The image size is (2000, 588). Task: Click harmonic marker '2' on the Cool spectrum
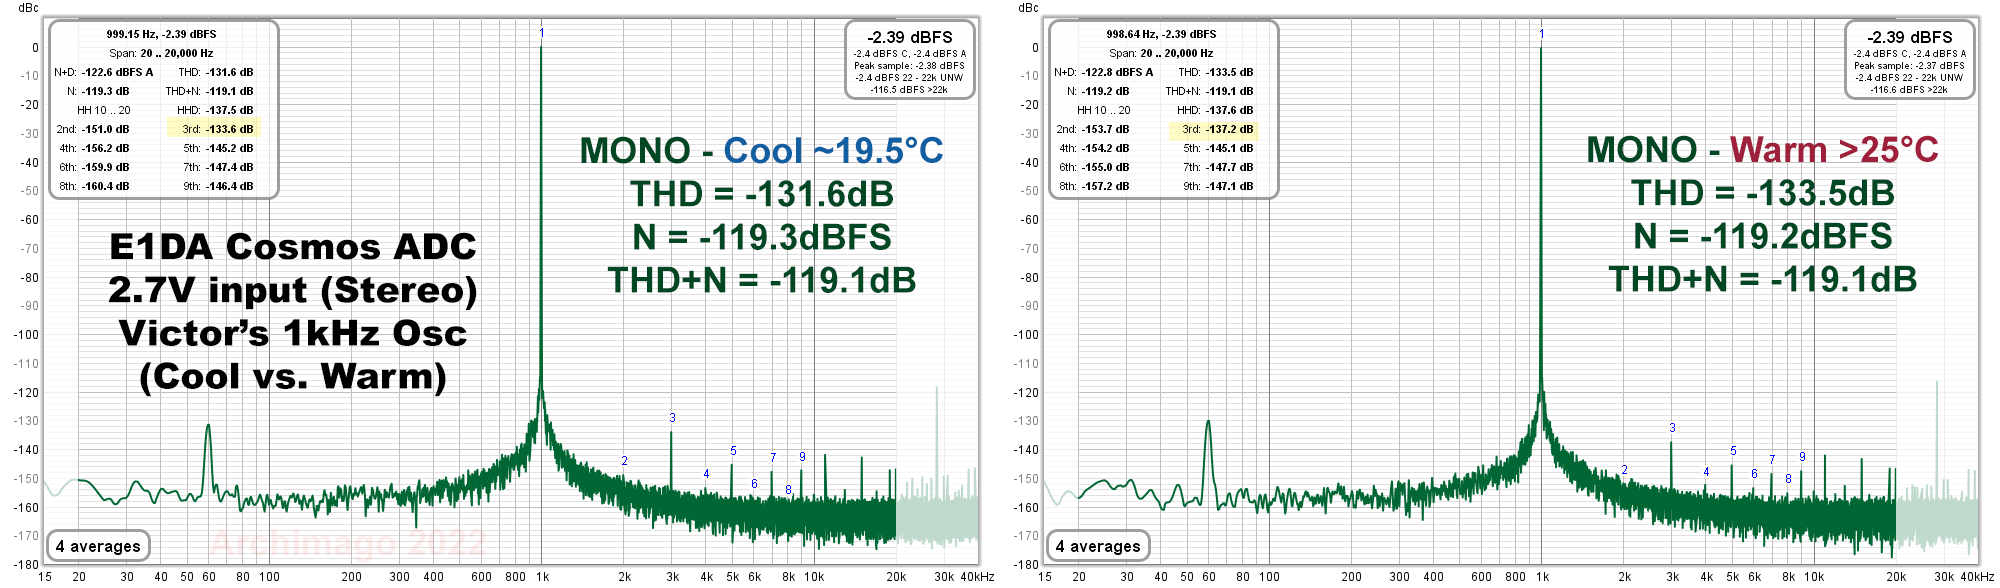point(624,461)
